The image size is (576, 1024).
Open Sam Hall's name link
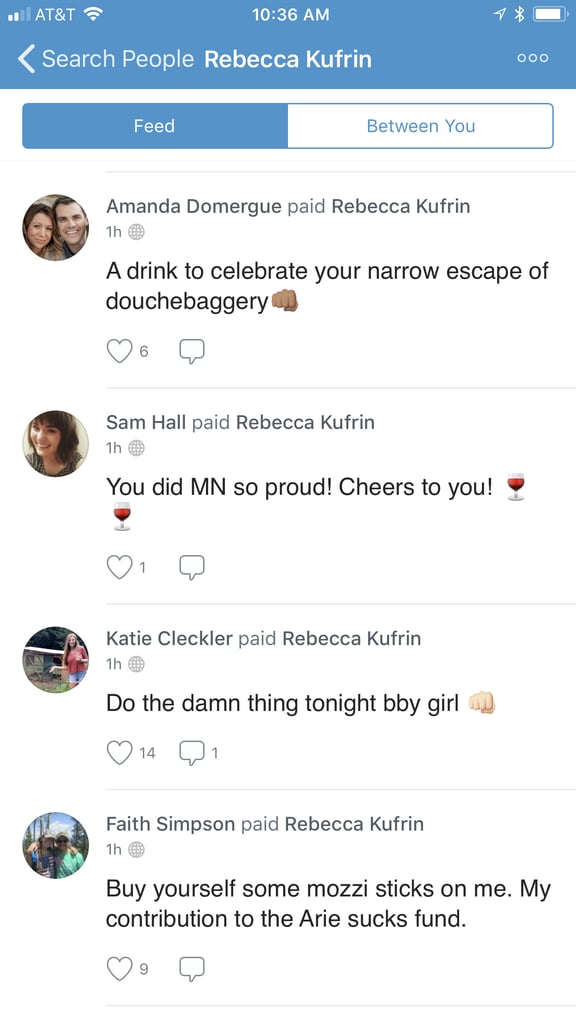point(146,423)
